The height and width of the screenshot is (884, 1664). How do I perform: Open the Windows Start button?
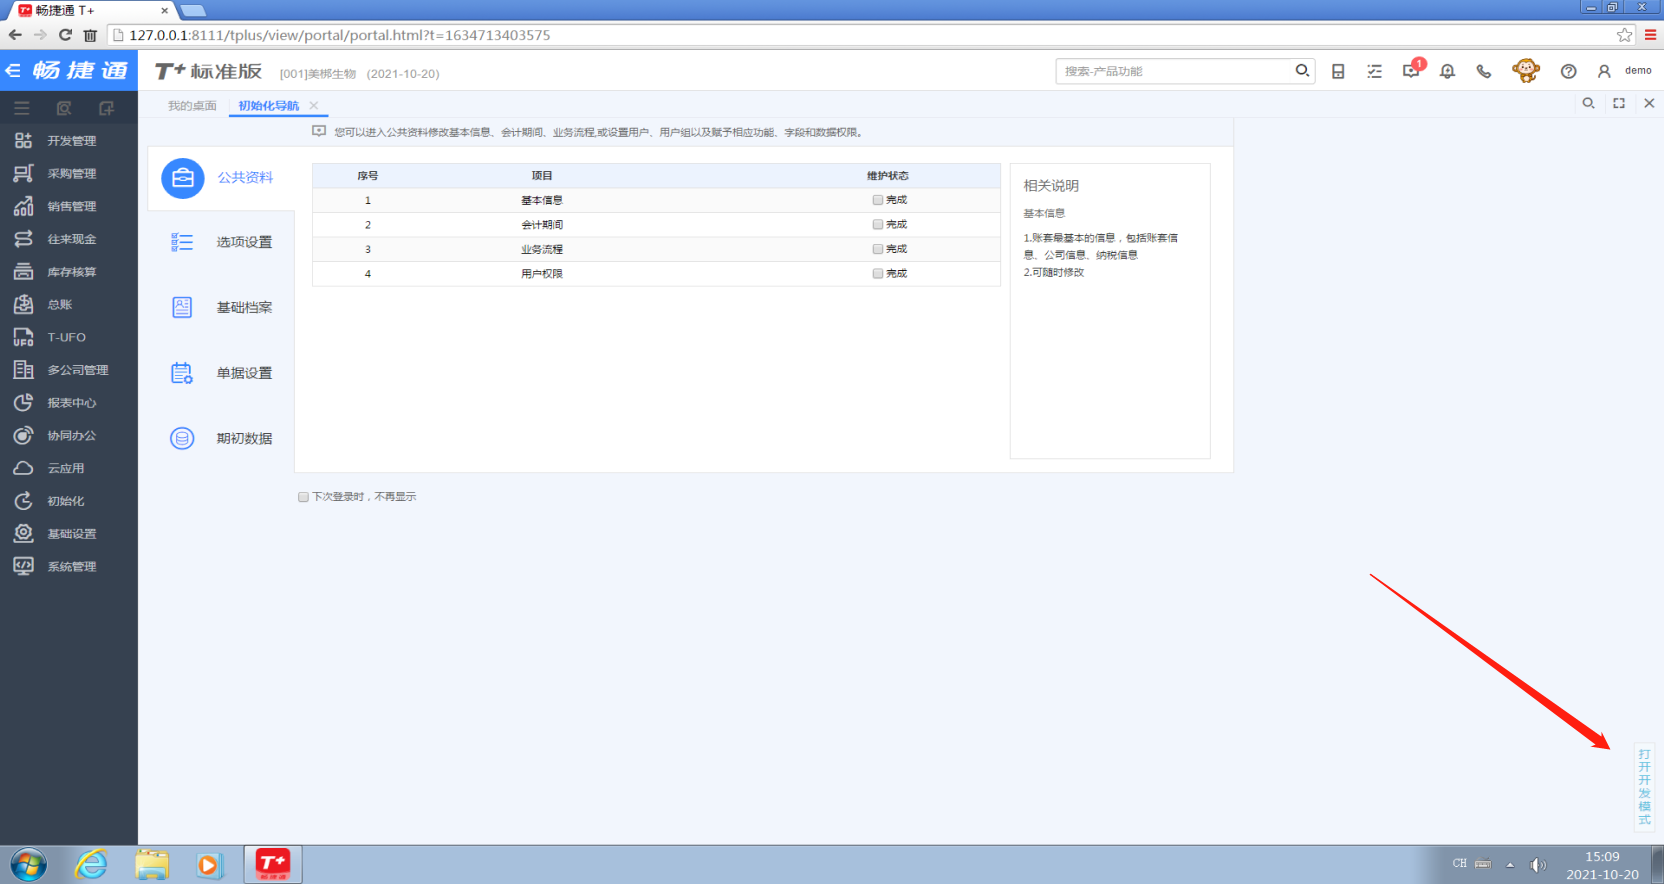click(x=29, y=864)
